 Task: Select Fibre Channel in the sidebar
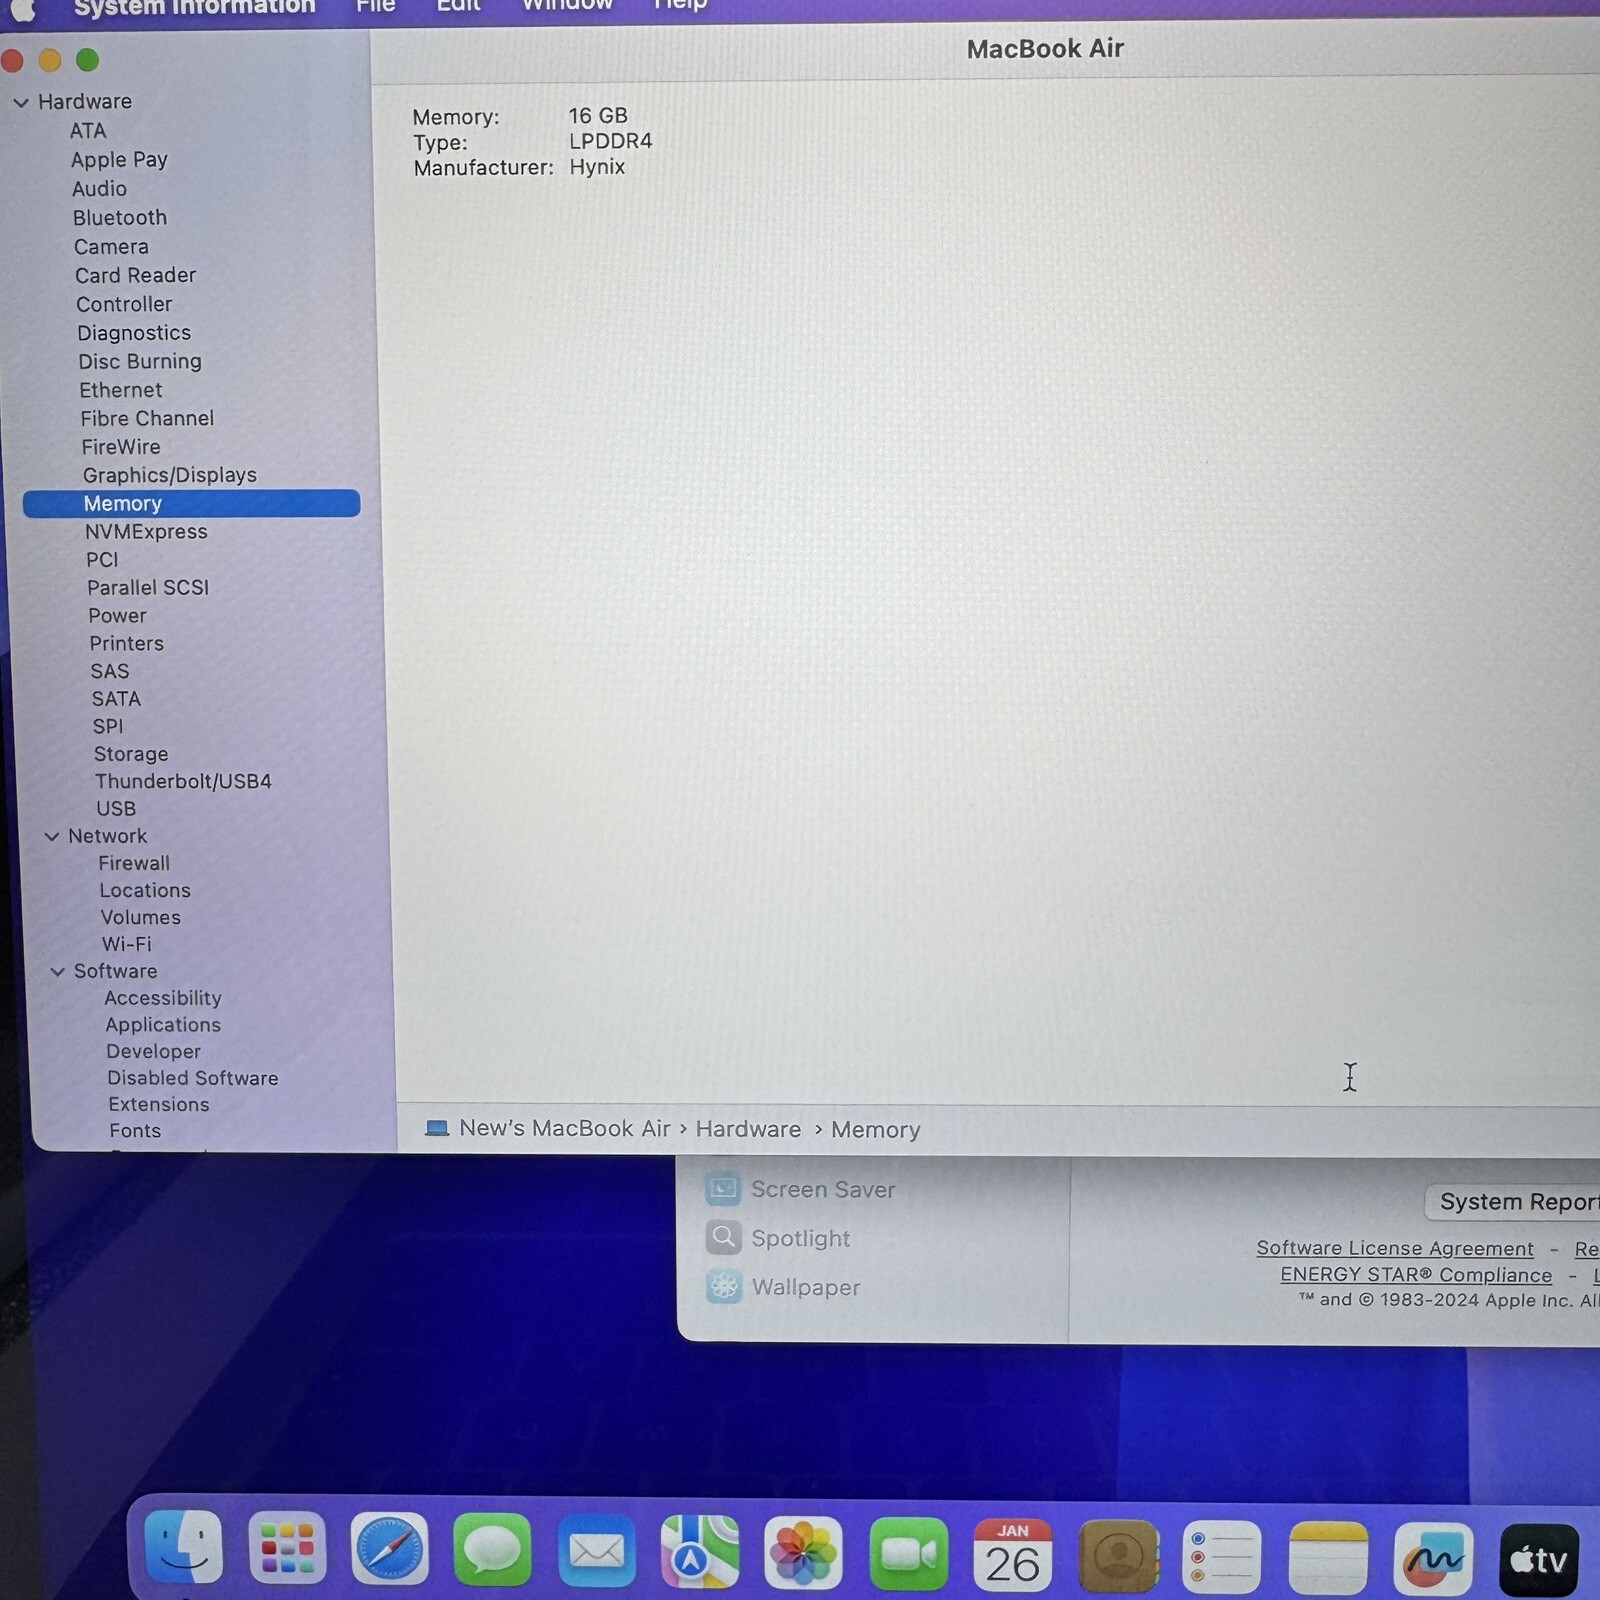click(147, 418)
